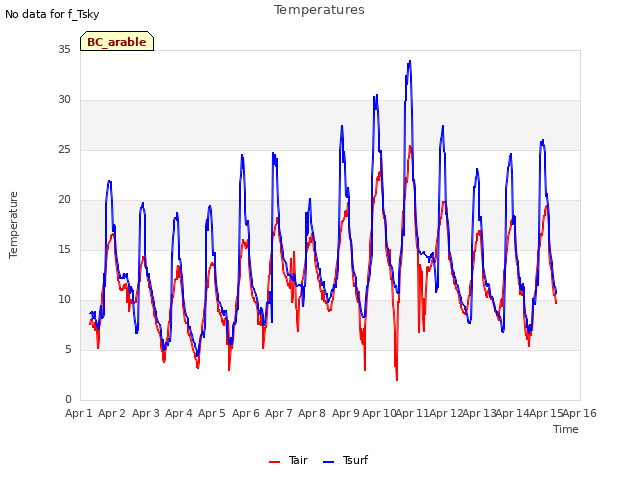Click the Apr 11 x-axis label

pos(413,413)
